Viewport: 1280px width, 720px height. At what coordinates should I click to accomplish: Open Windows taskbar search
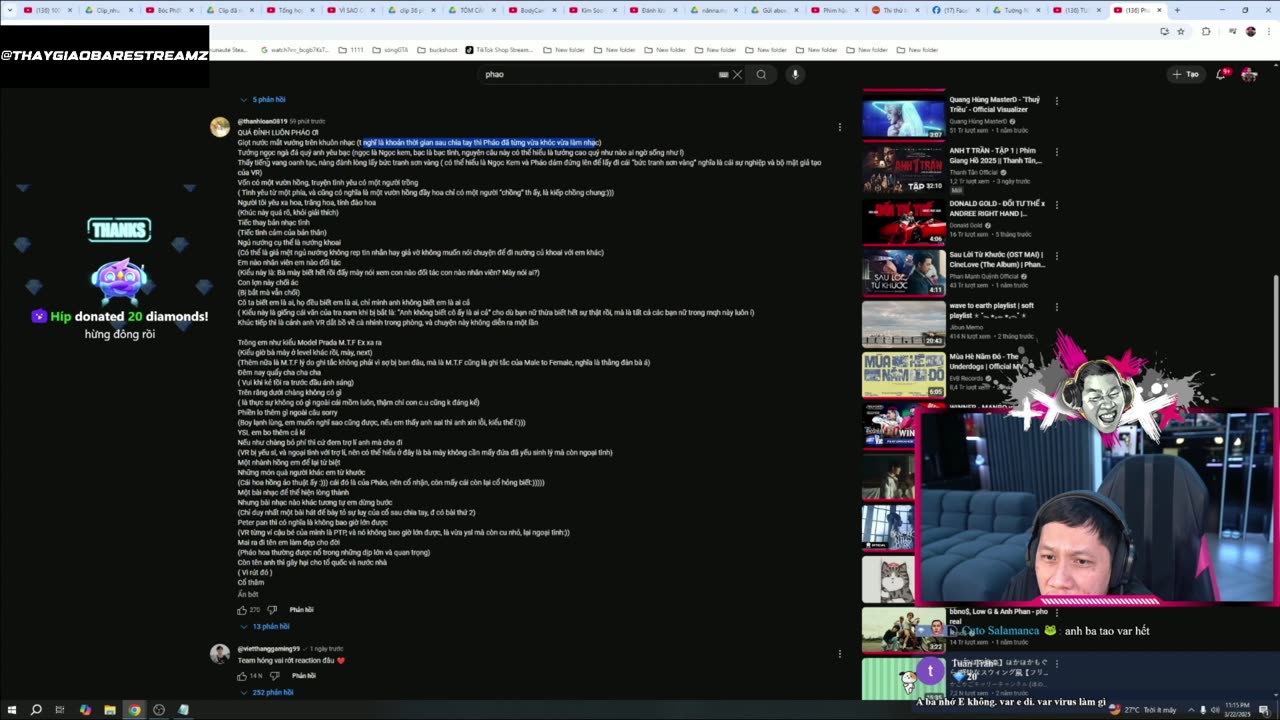point(36,710)
